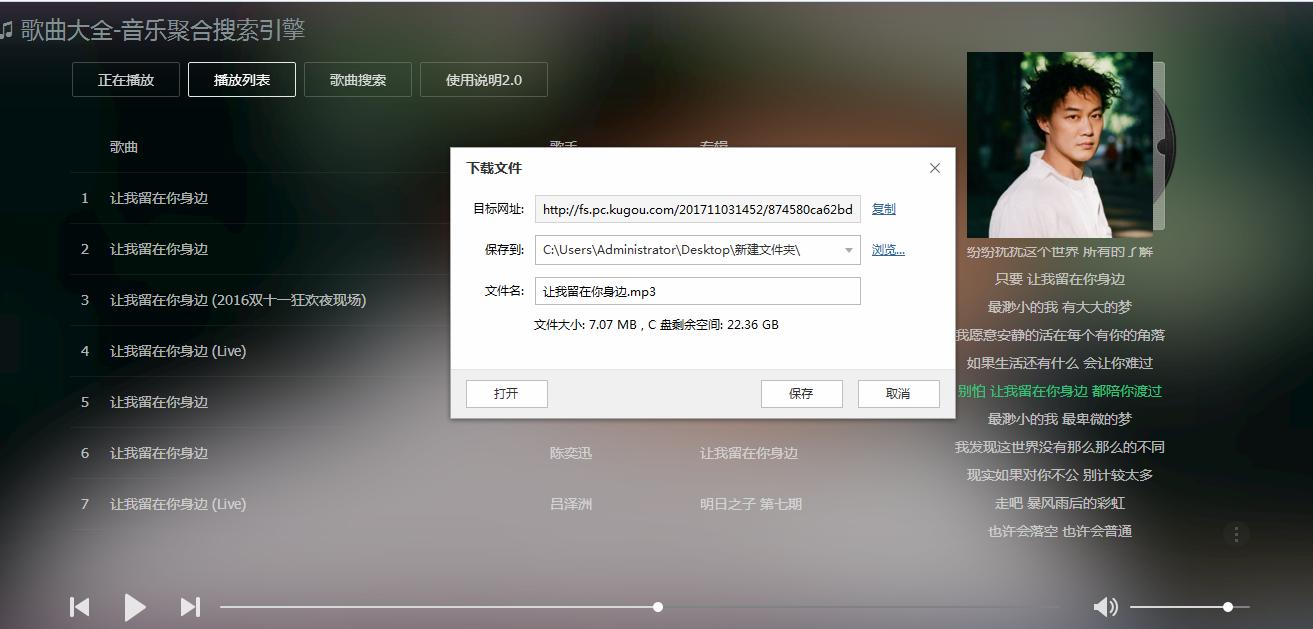This screenshot has width=1313, height=629.
Task: Click 取消 to cancel the download
Action: point(898,393)
